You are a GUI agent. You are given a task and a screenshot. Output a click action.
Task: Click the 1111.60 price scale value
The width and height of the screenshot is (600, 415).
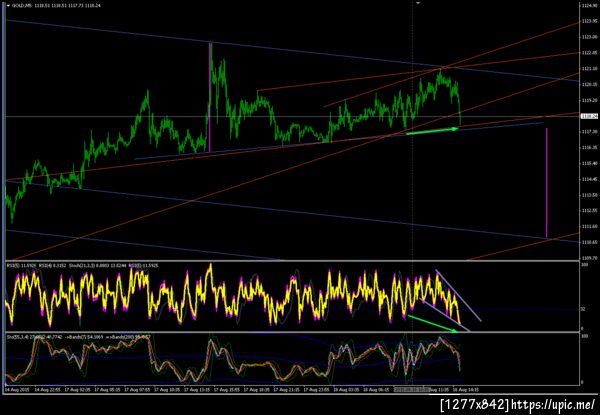tap(591, 226)
